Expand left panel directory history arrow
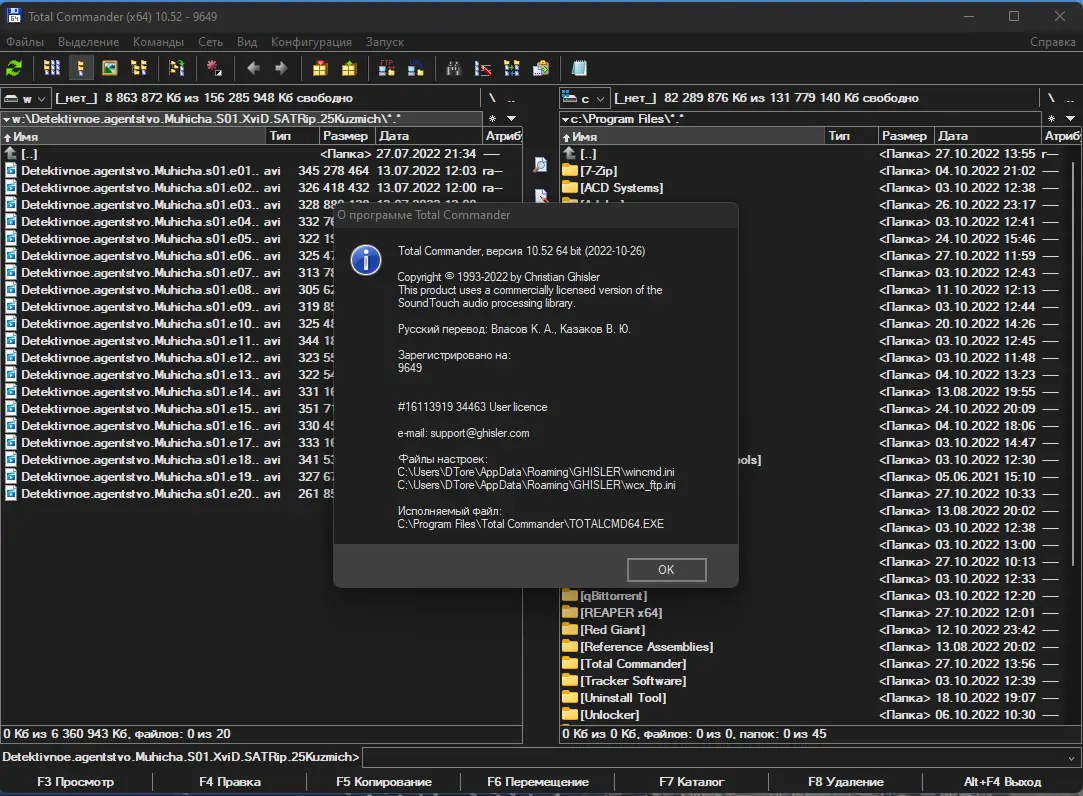Viewport: 1083px width, 796px height. pyautogui.click(x=511, y=118)
